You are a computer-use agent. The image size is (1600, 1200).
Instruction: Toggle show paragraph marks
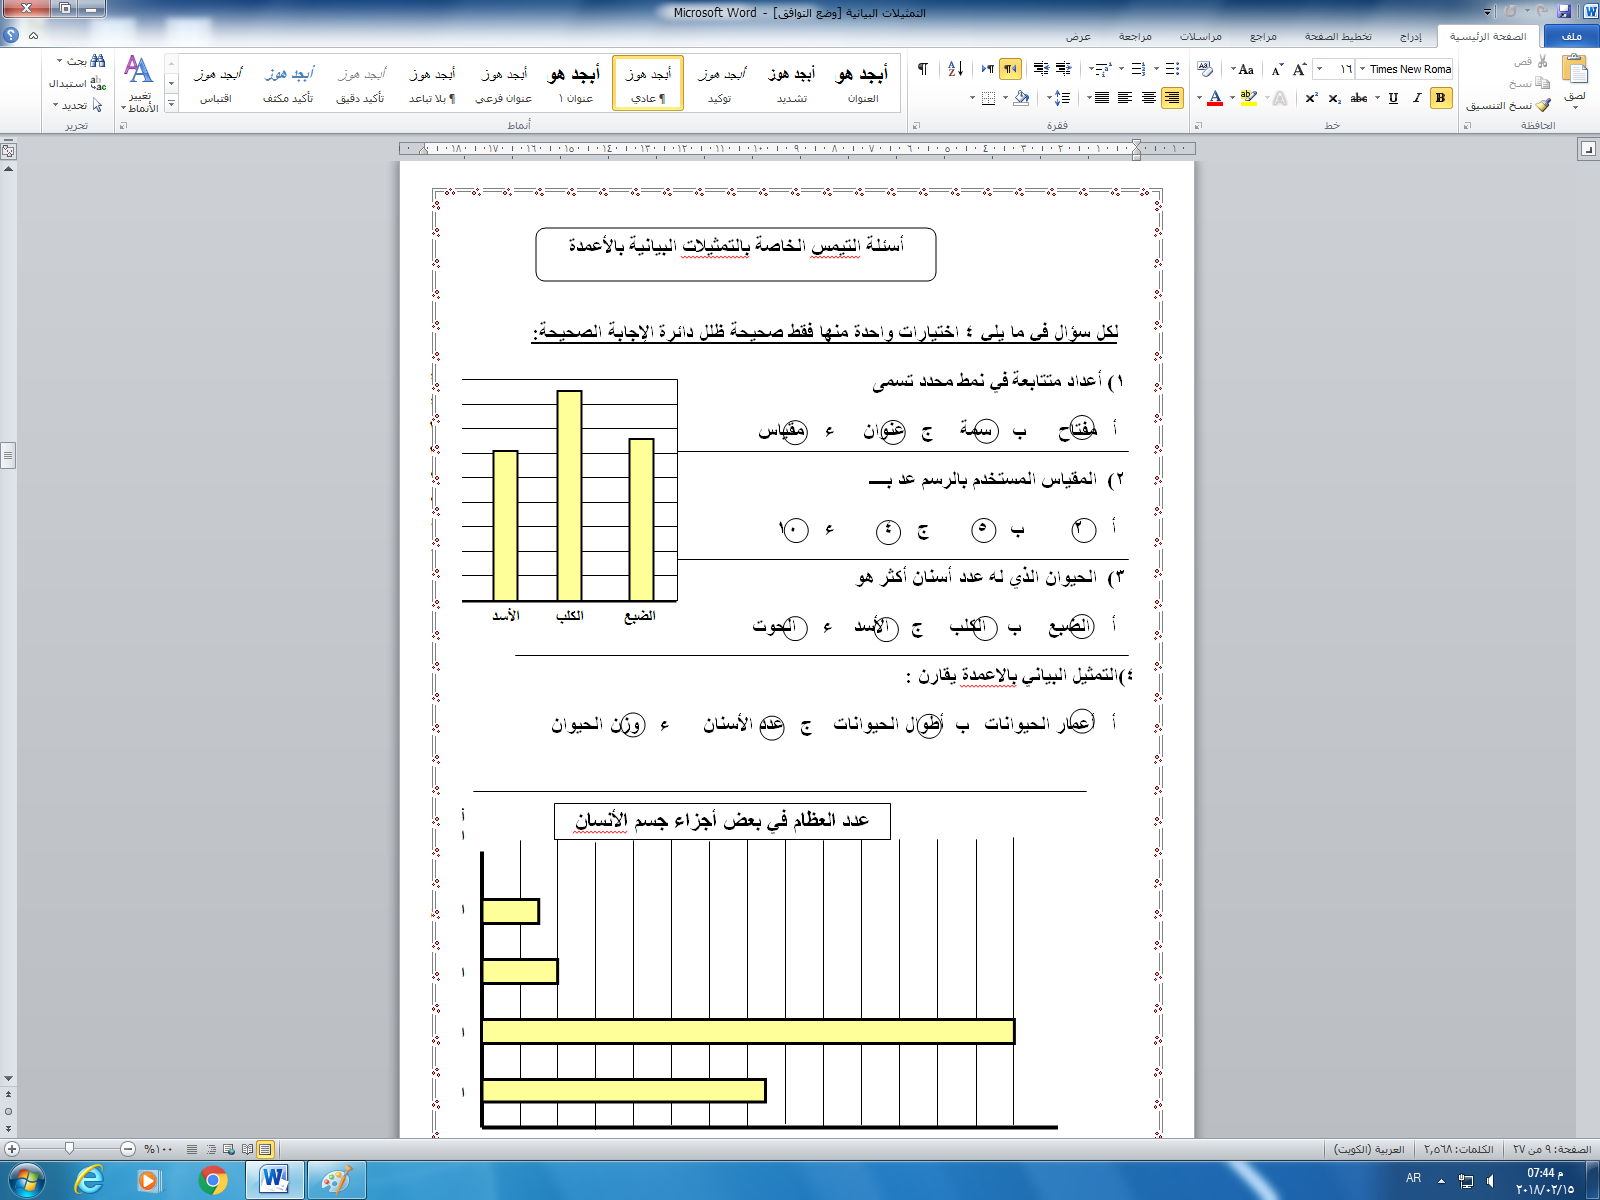tap(923, 69)
